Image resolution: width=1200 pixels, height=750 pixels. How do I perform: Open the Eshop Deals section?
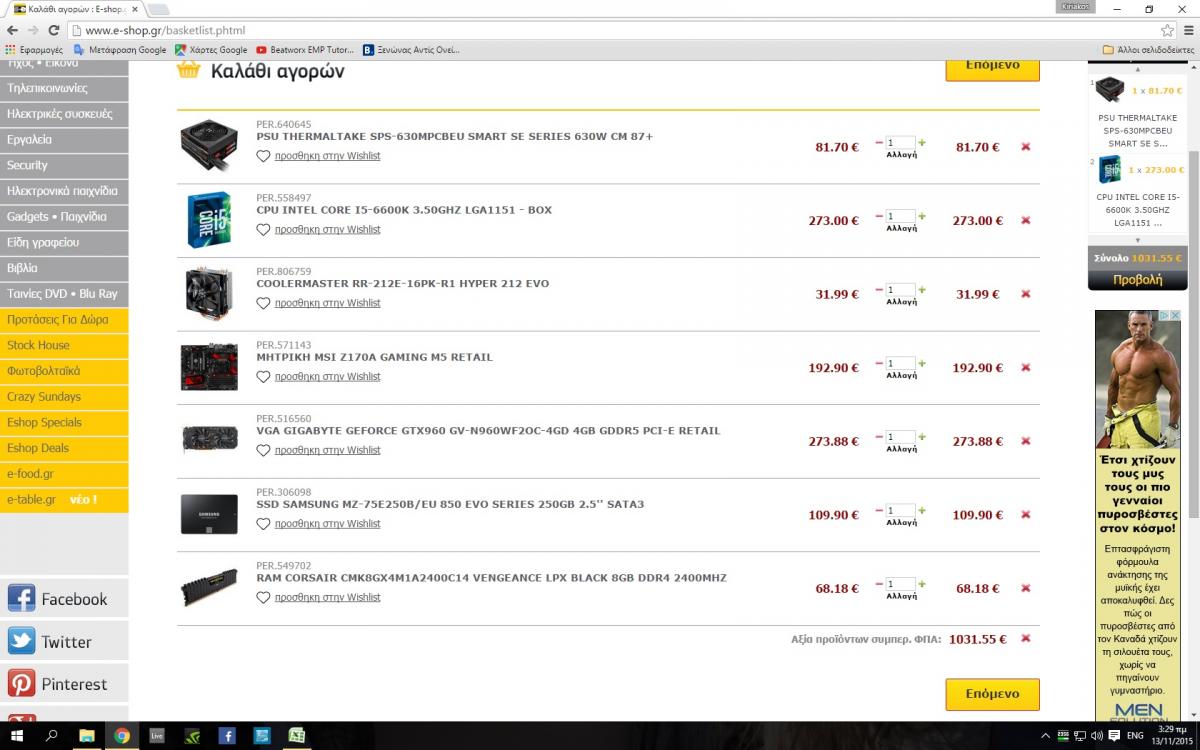pyautogui.click(x=64, y=448)
